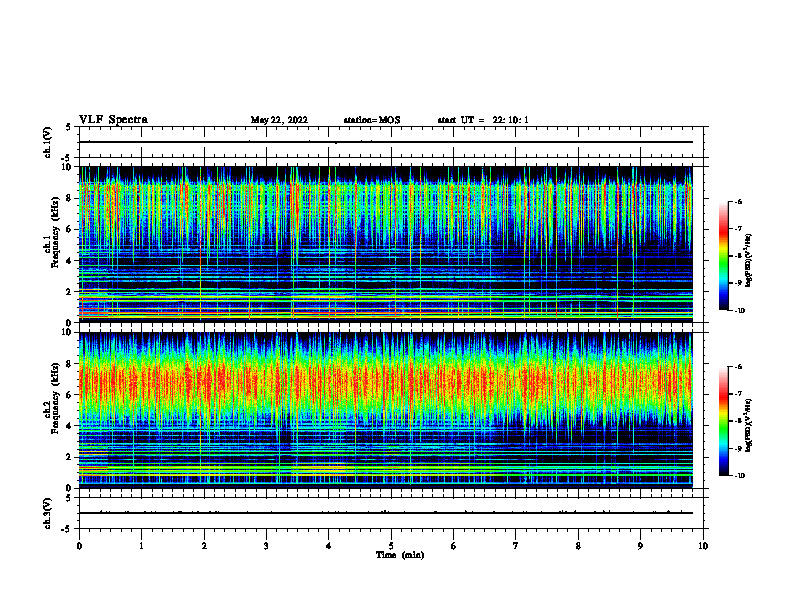Click the "VLF Spectra" title text
The width and height of the screenshot is (792, 612).
(113, 120)
